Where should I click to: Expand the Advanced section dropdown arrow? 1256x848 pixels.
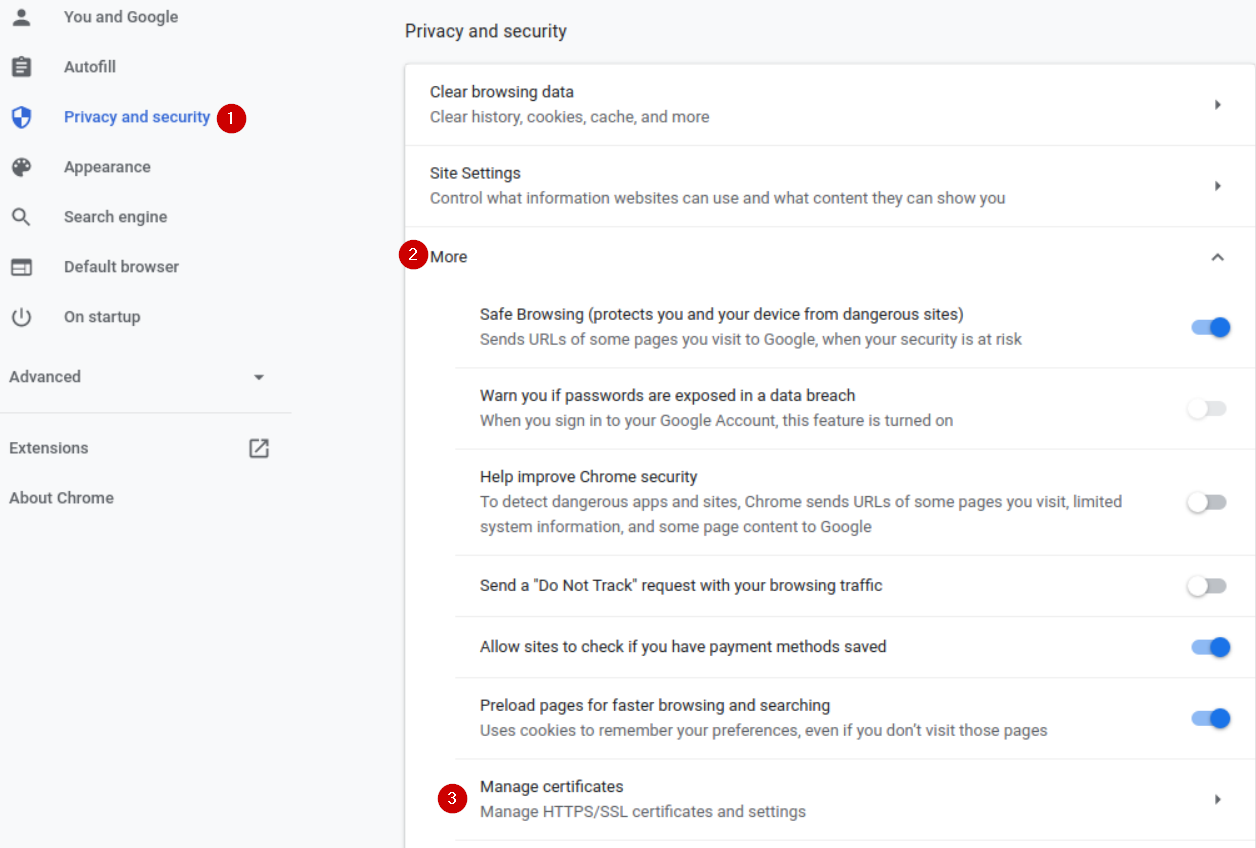click(x=259, y=377)
